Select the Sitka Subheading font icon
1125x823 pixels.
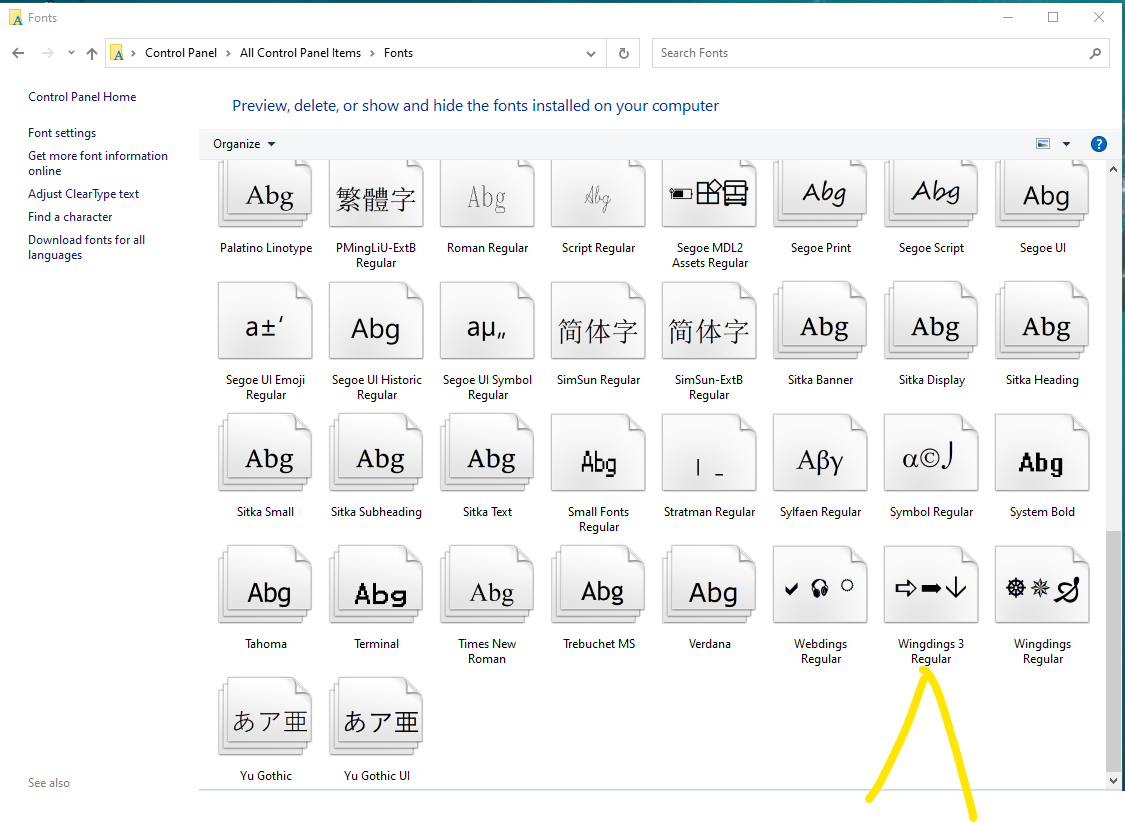376,453
